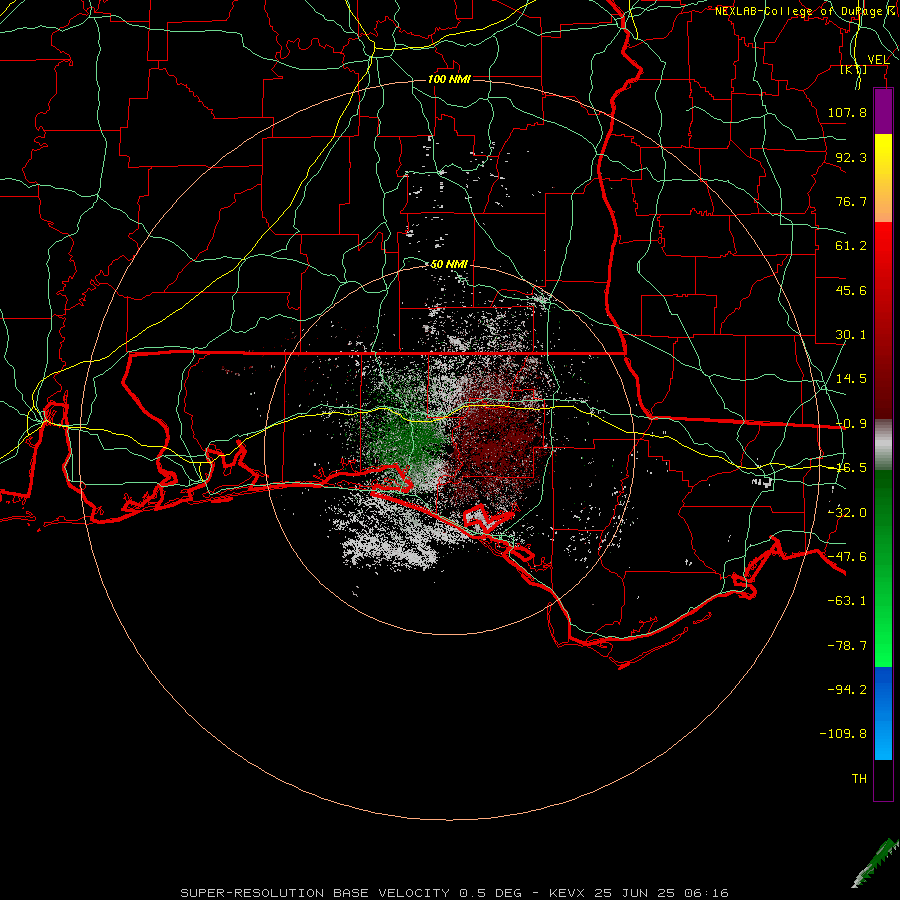The height and width of the screenshot is (900, 900).
Task: Click the "06:16" time in the caption
Action: coord(706,893)
